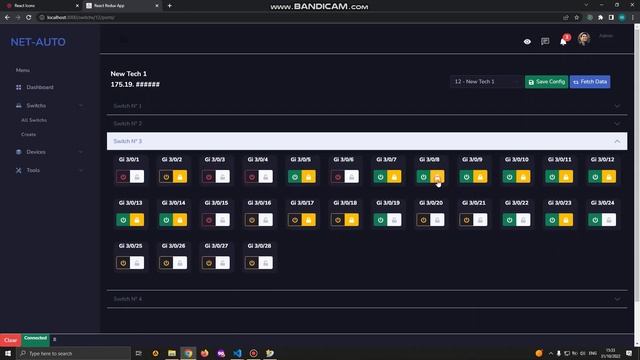Click the lock icon of port Gi 3/0/24
Viewport: 640px width, 360px height.
click(609, 220)
